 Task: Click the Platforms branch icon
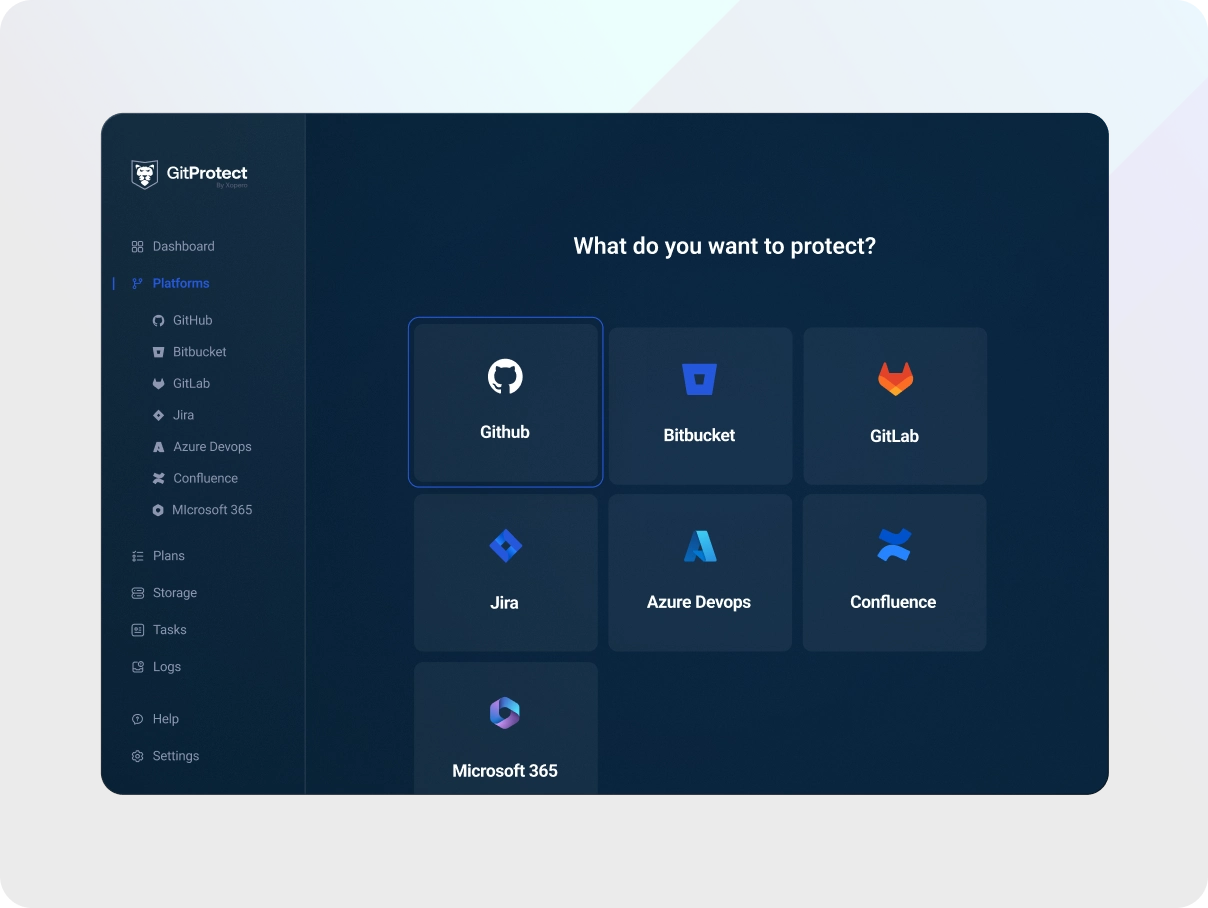(x=138, y=283)
